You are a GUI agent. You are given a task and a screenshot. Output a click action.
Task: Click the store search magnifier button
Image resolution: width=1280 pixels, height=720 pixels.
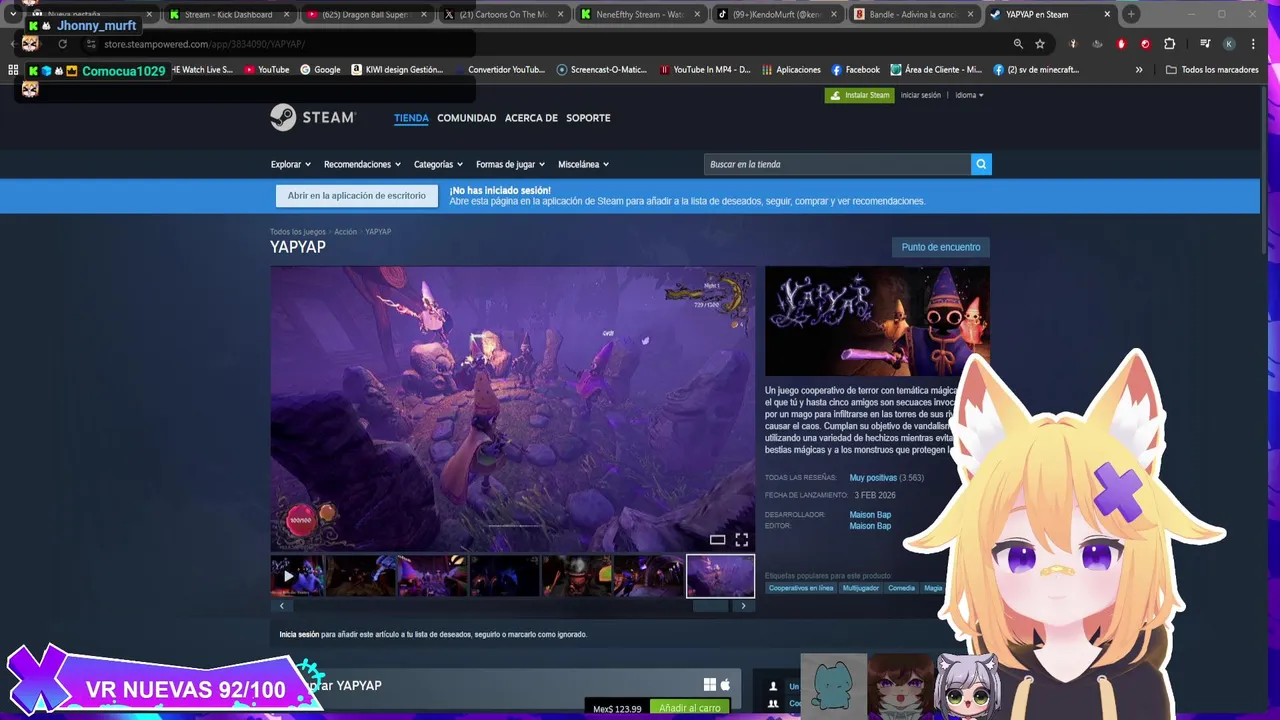point(981,164)
